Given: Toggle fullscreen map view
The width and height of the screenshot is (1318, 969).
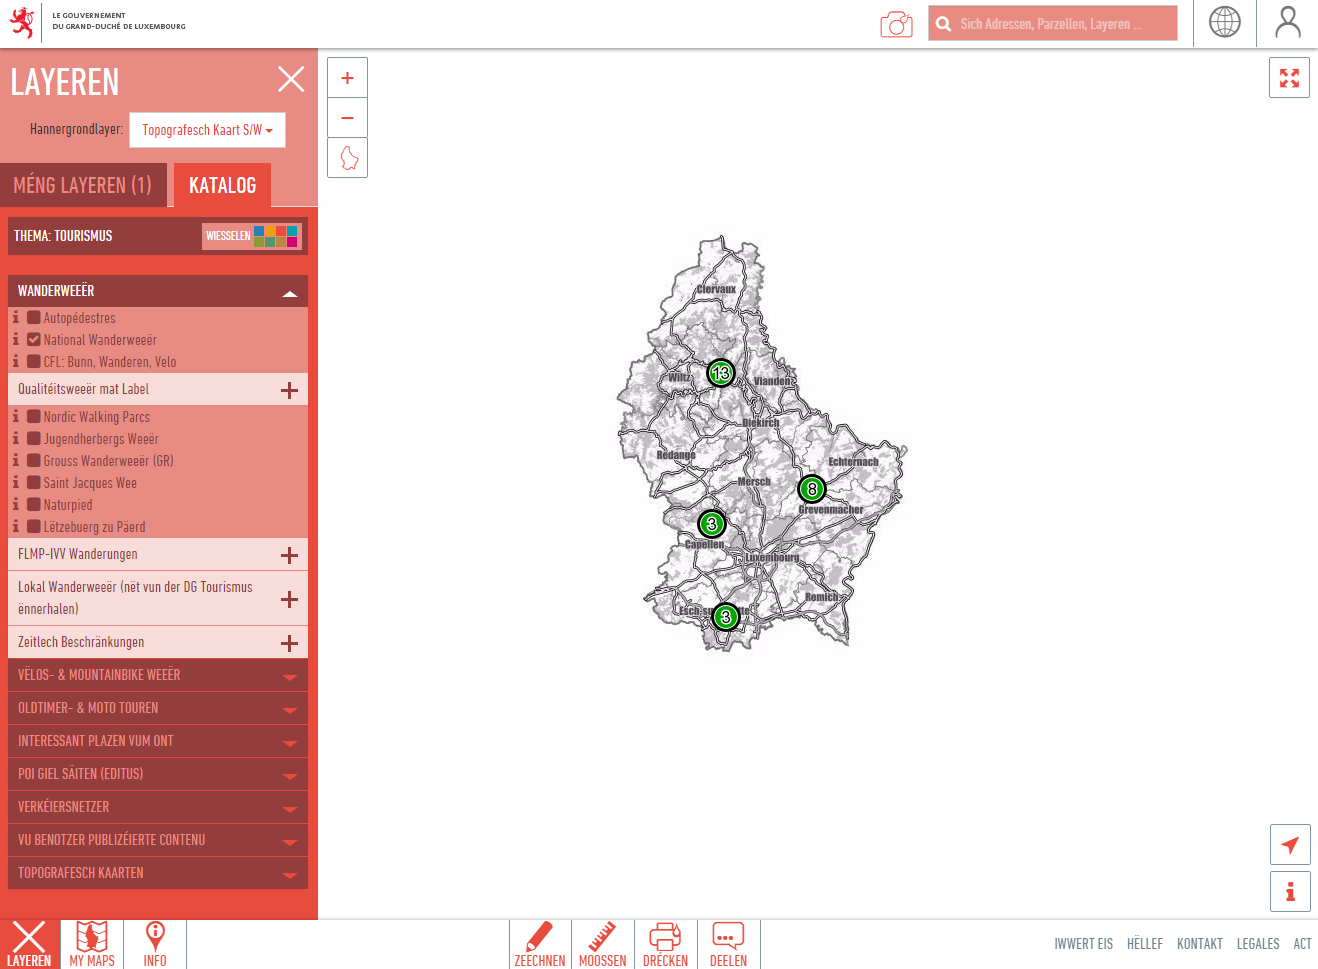Looking at the screenshot, I should [x=1289, y=78].
